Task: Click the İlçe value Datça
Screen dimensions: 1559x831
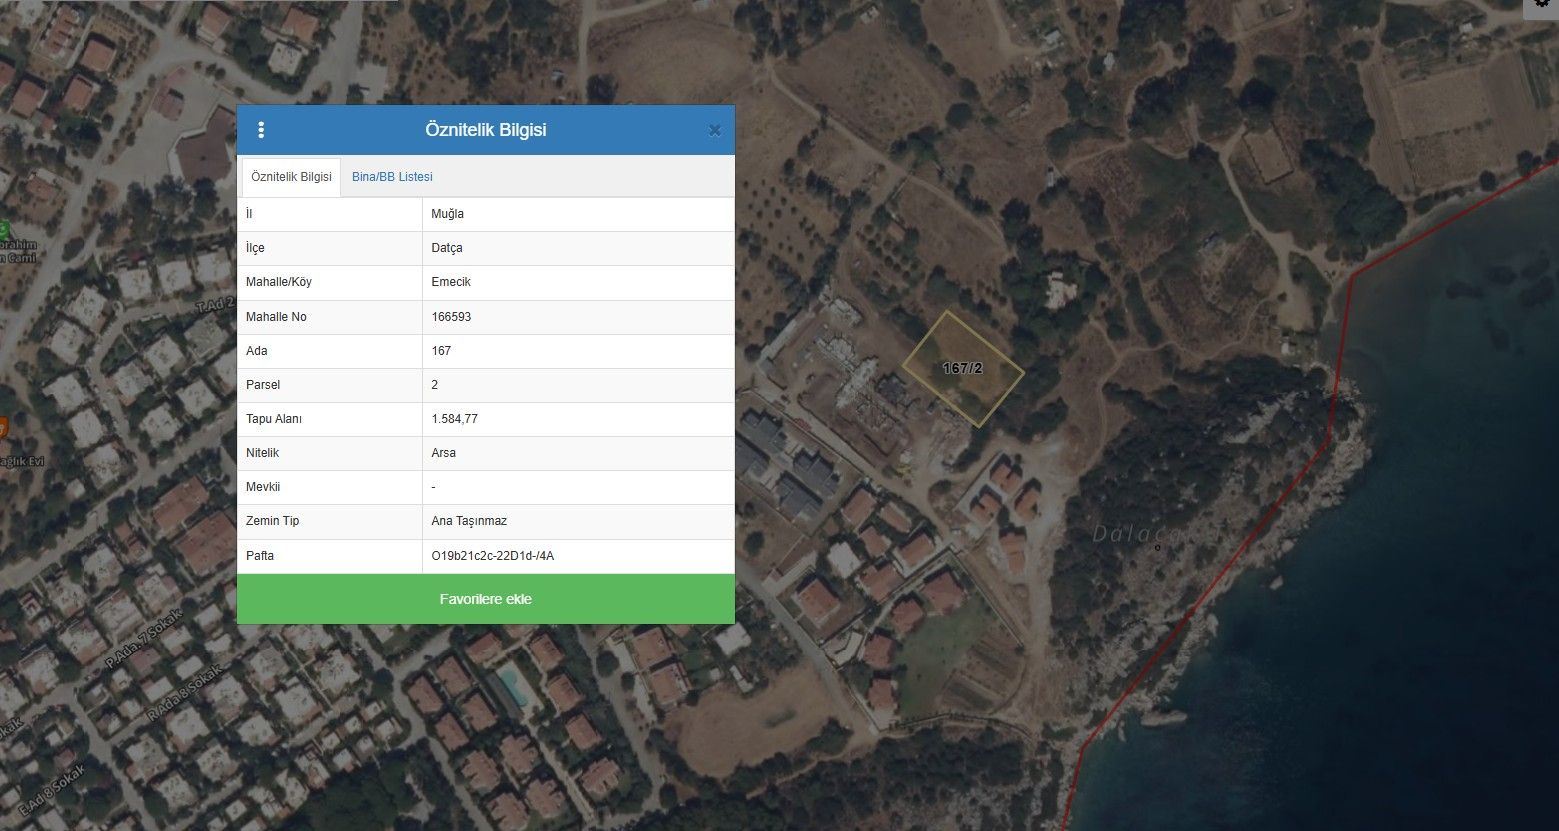Action: pos(446,248)
